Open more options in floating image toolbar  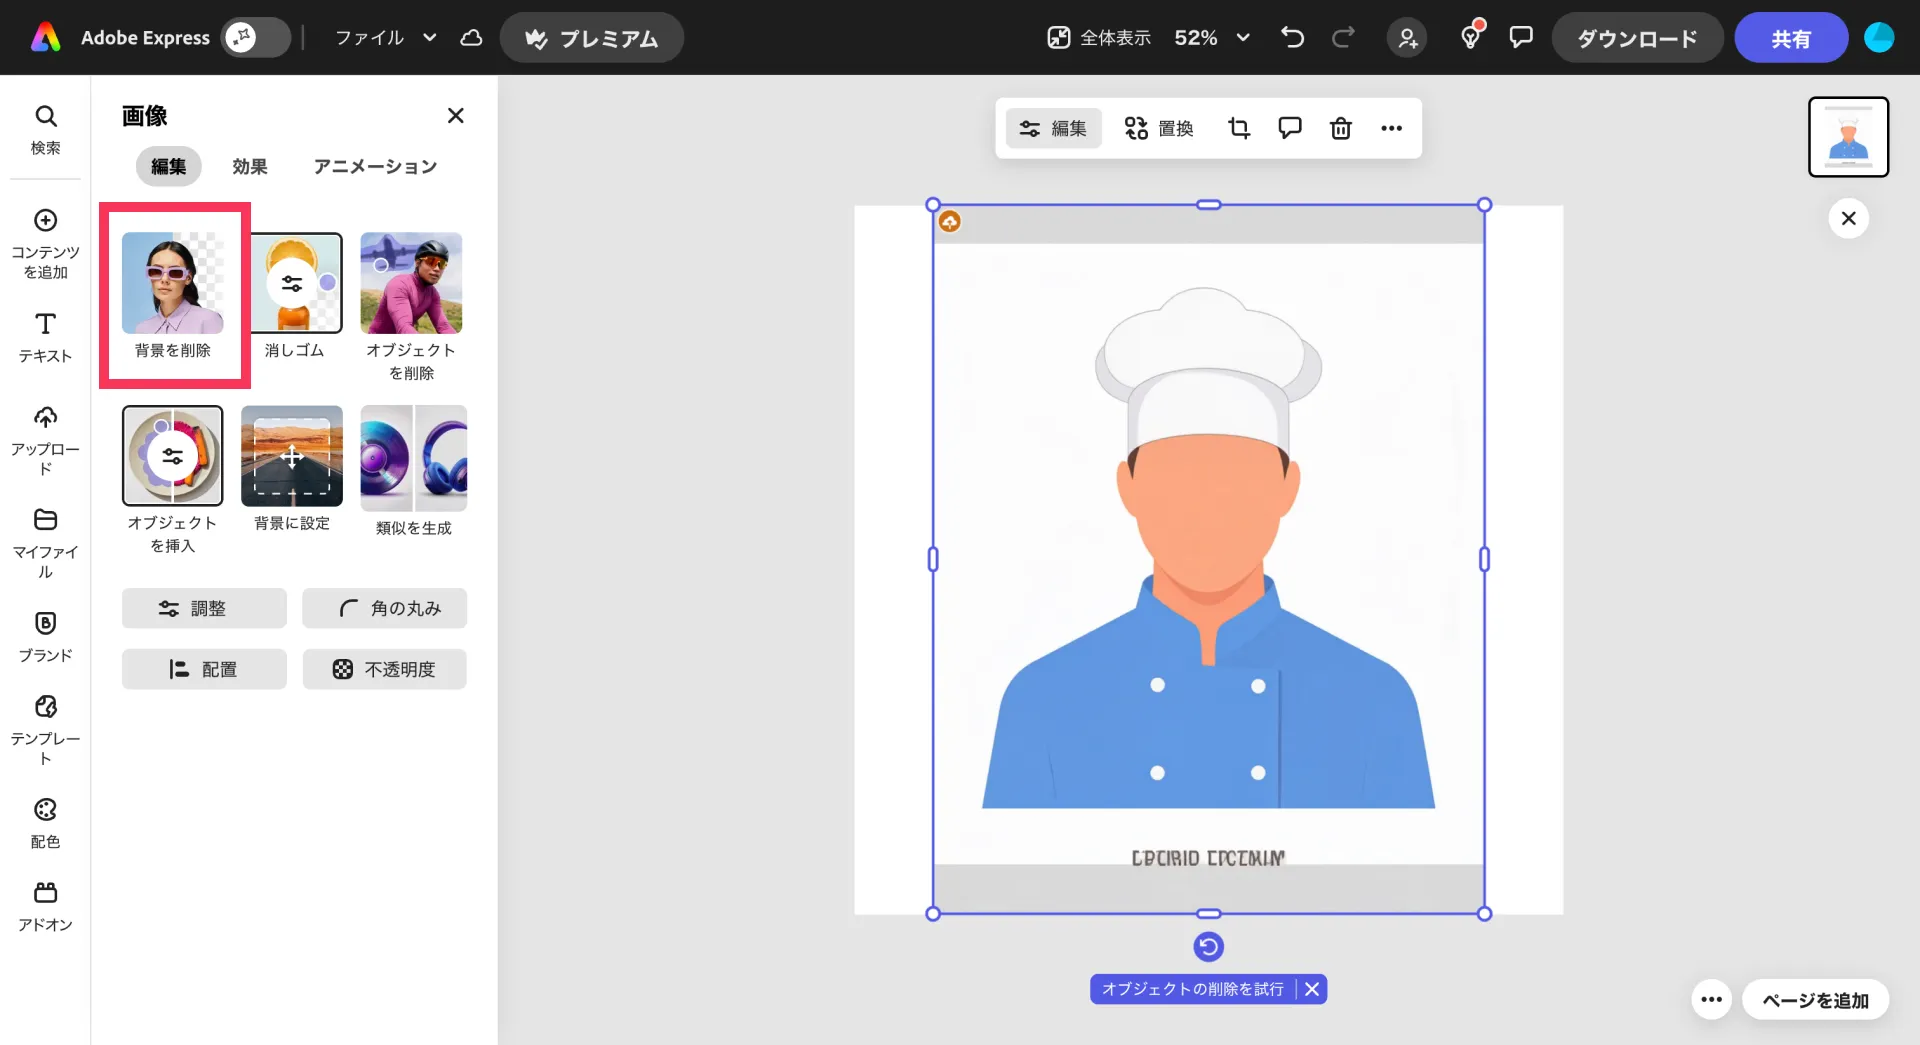(1391, 128)
